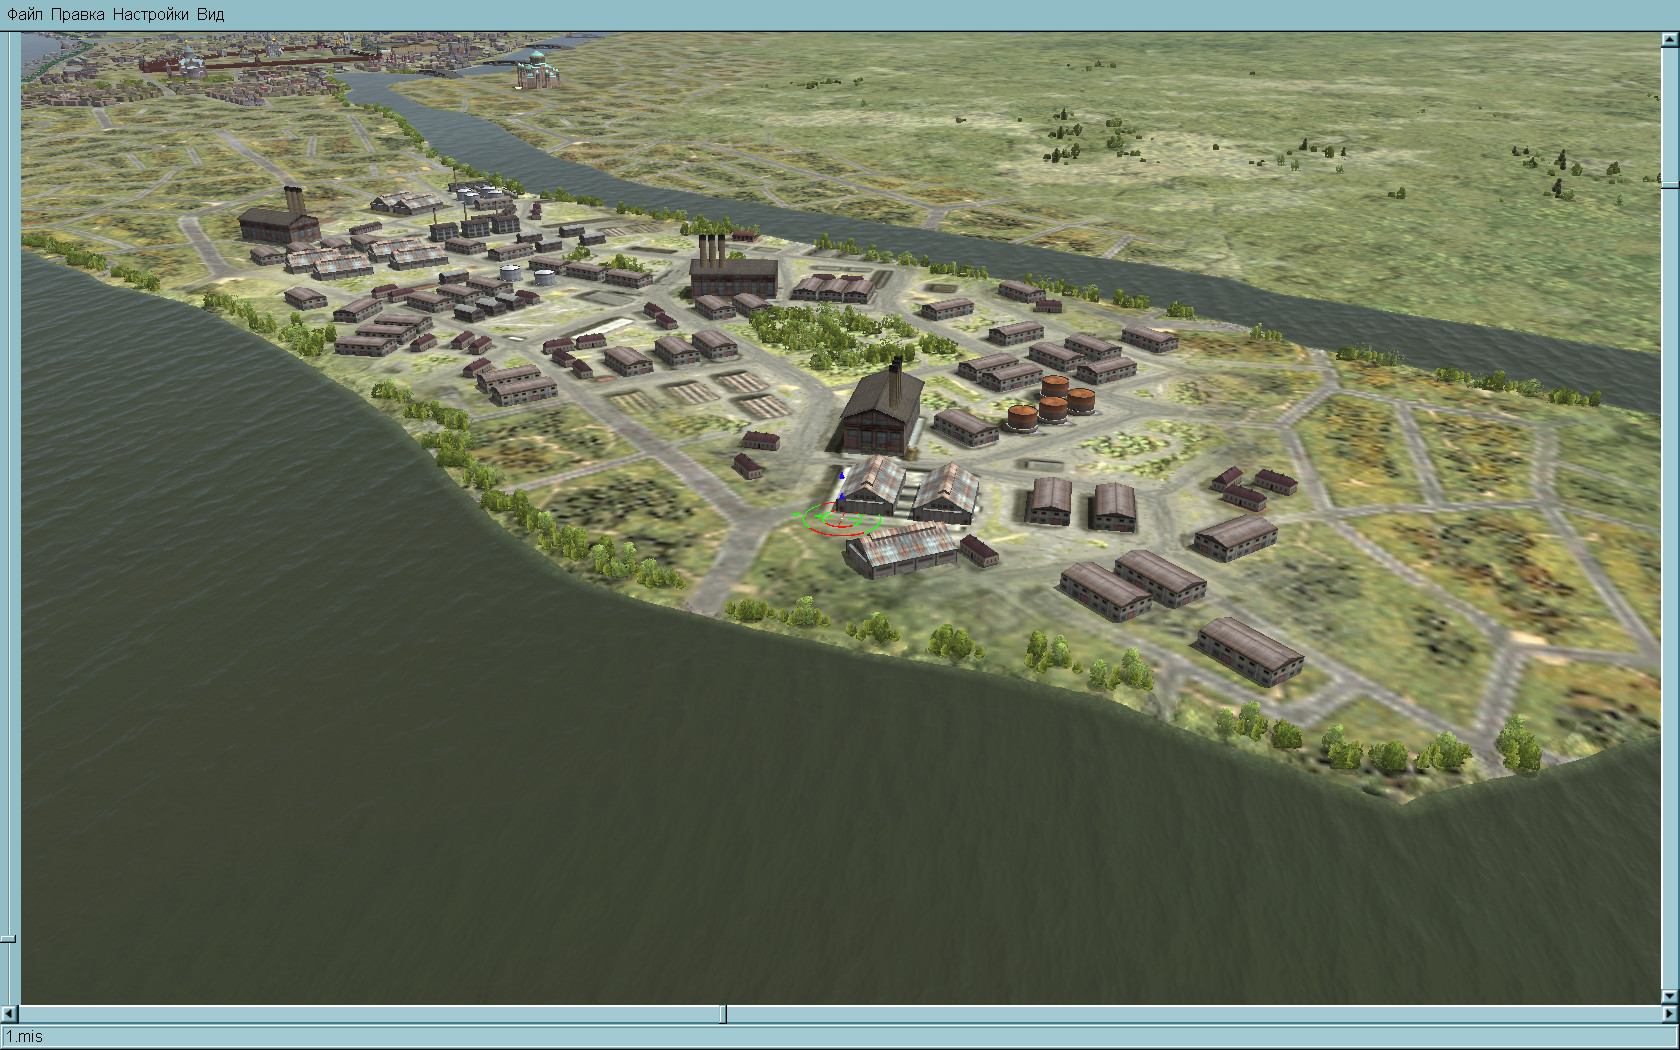Click the vertical scrollbar thumb on the right
Image resolution: width=1680 pixels, height=1050 pixels.
(x=1670, y=186)
